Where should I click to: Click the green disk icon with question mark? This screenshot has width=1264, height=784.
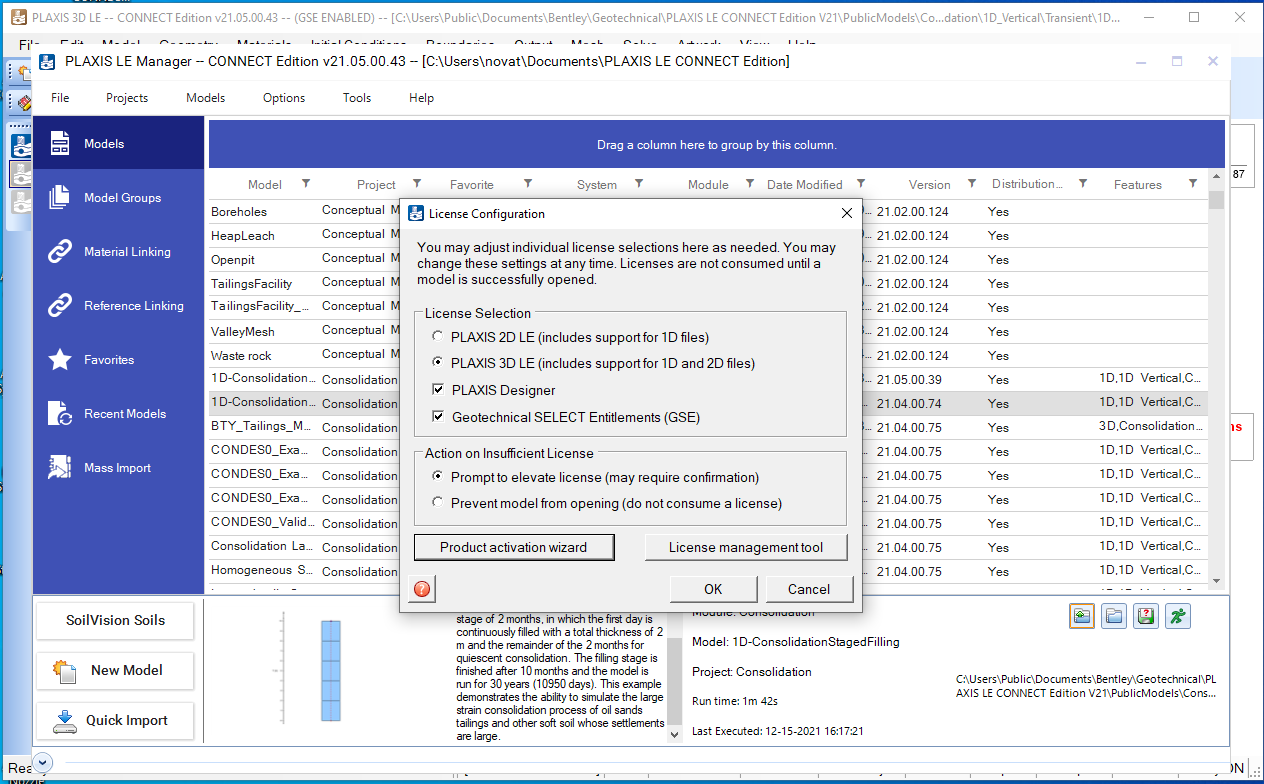(1146, 616)
